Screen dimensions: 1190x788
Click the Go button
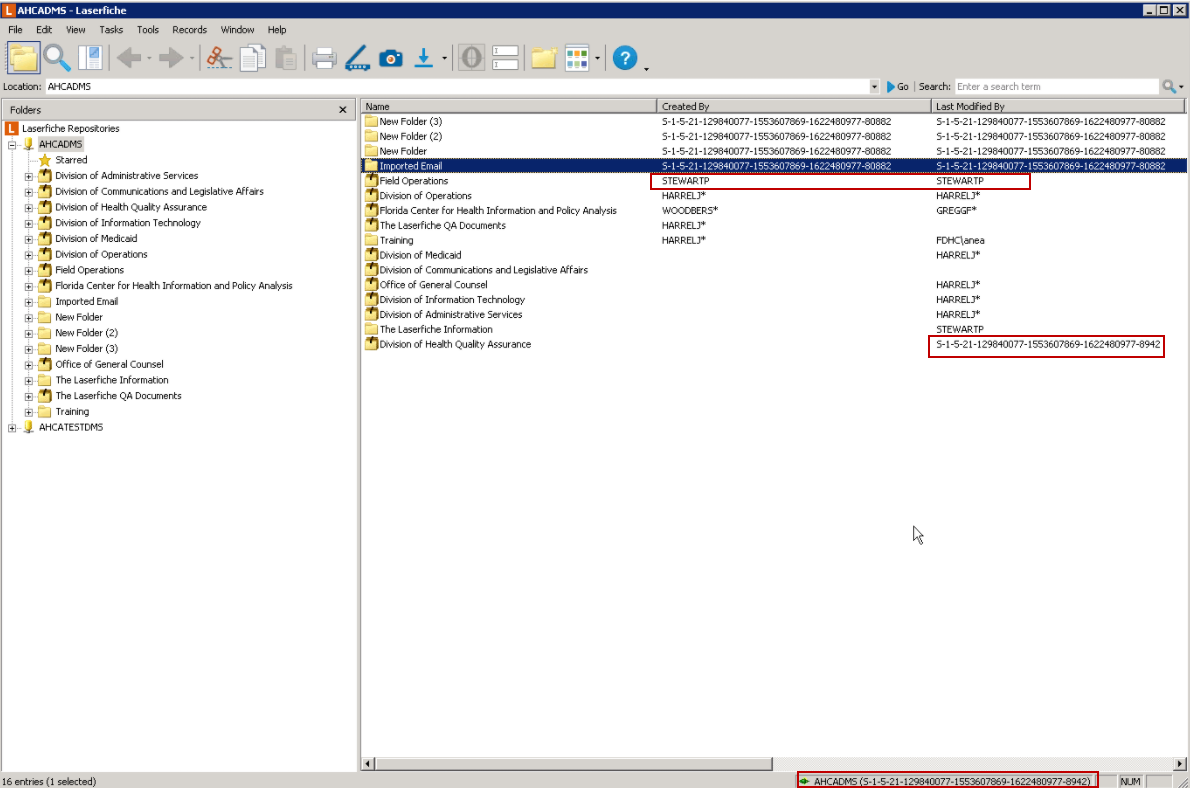pyautogui.click(x=897, y=87)
